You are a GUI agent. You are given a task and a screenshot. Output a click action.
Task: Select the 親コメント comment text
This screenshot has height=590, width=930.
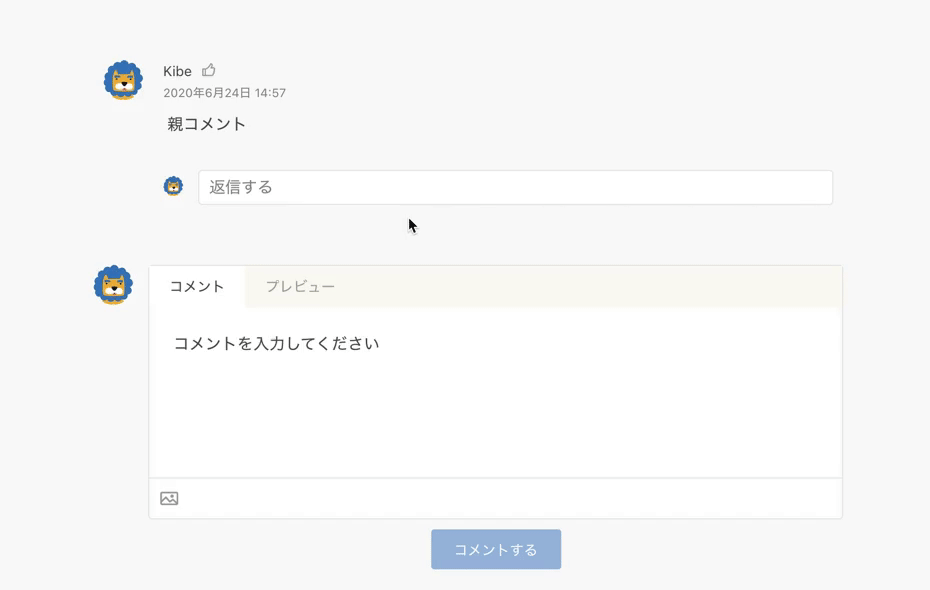point(207,124)
